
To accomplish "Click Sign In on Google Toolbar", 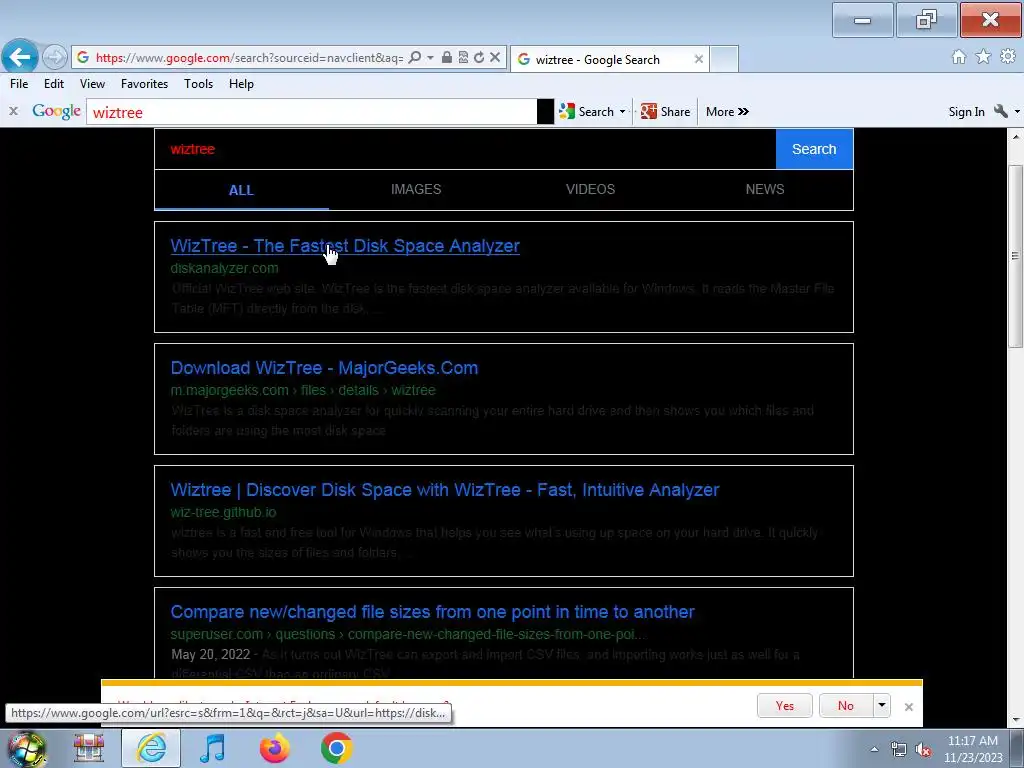I will pyautogui.click(x=966, y=112).
